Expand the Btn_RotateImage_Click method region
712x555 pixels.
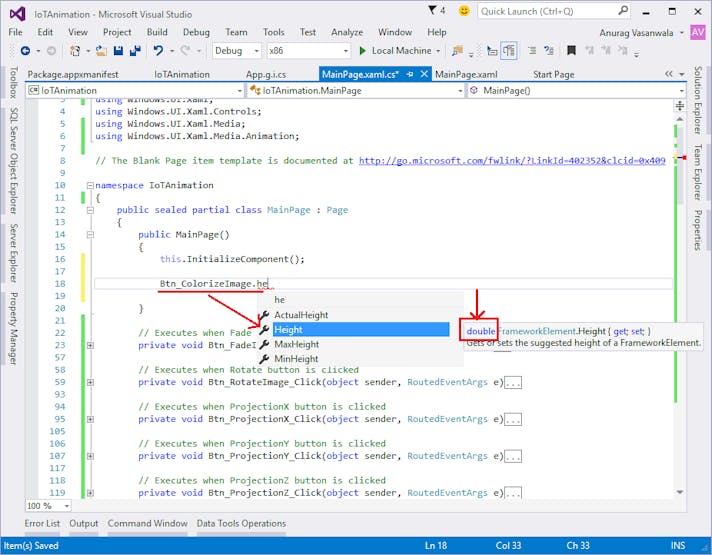coord(90,382)
